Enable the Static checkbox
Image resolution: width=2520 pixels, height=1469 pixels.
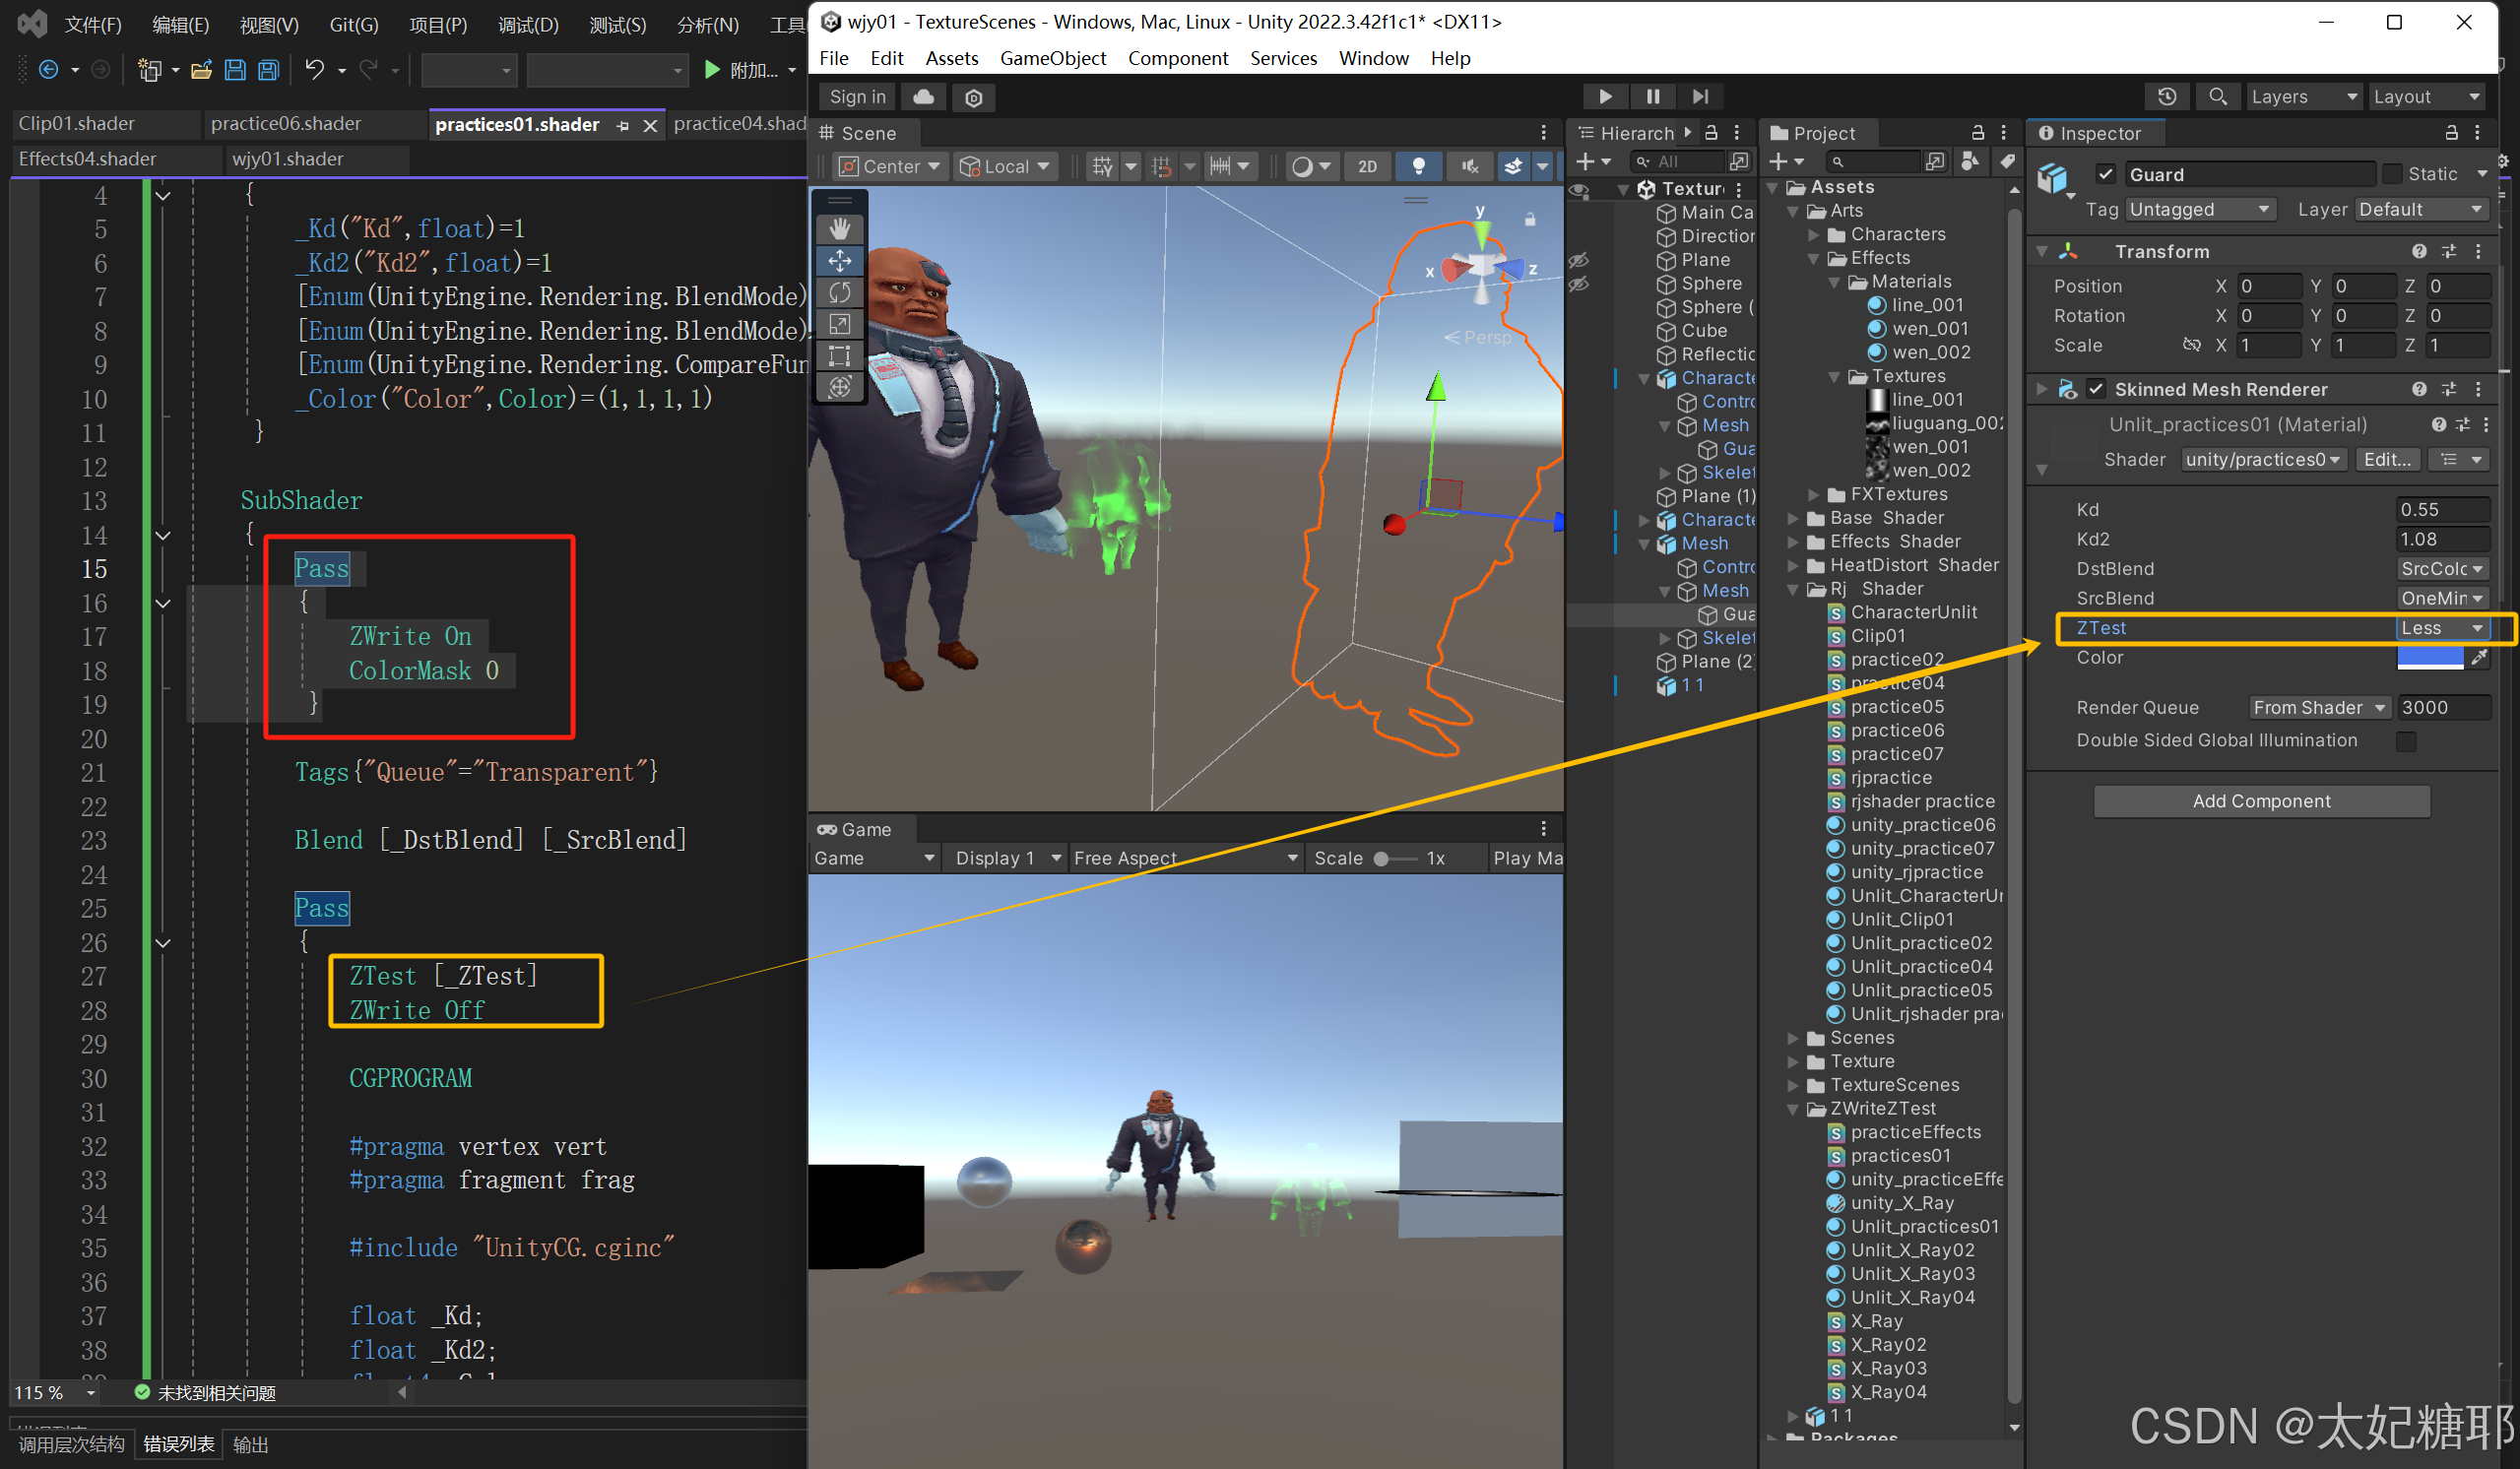pos(2392,174)
